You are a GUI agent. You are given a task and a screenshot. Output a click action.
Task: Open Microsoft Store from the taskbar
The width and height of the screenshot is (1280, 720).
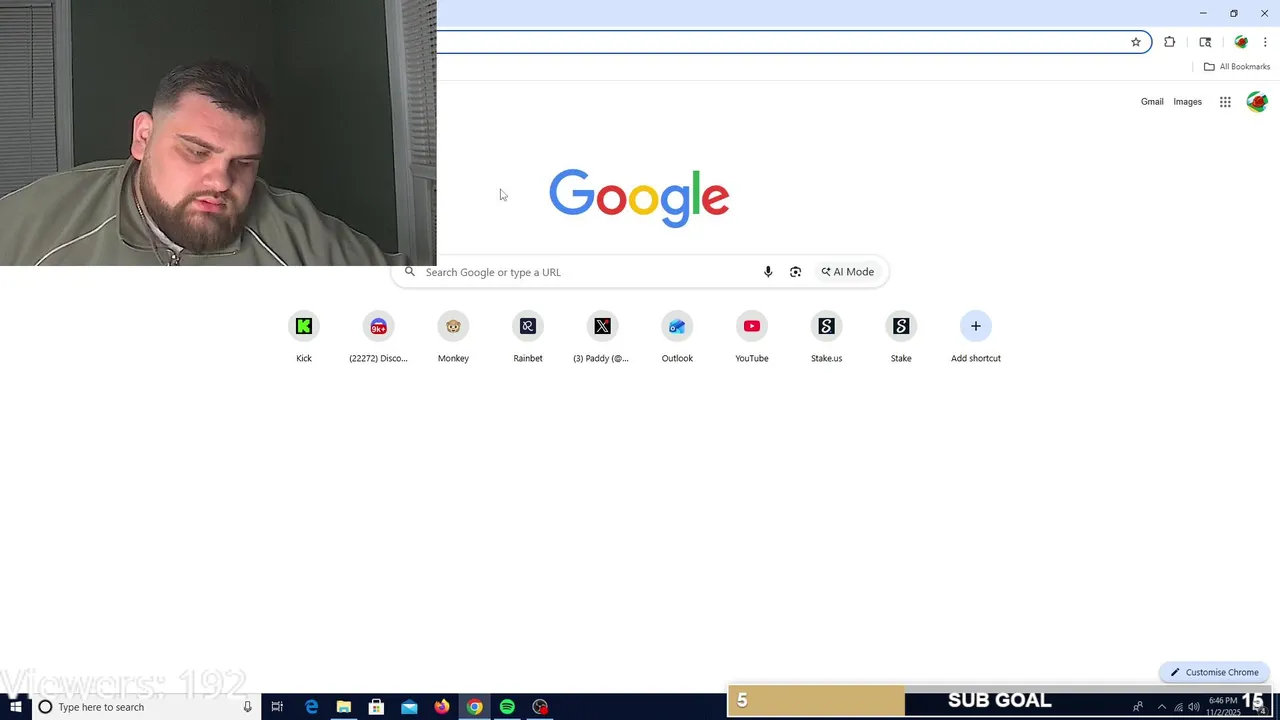pos(376,707)
